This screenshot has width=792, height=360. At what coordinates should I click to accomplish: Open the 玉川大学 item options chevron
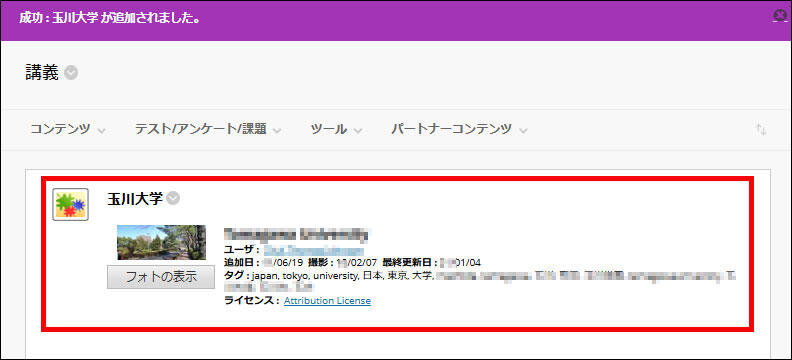click(173, 198)
